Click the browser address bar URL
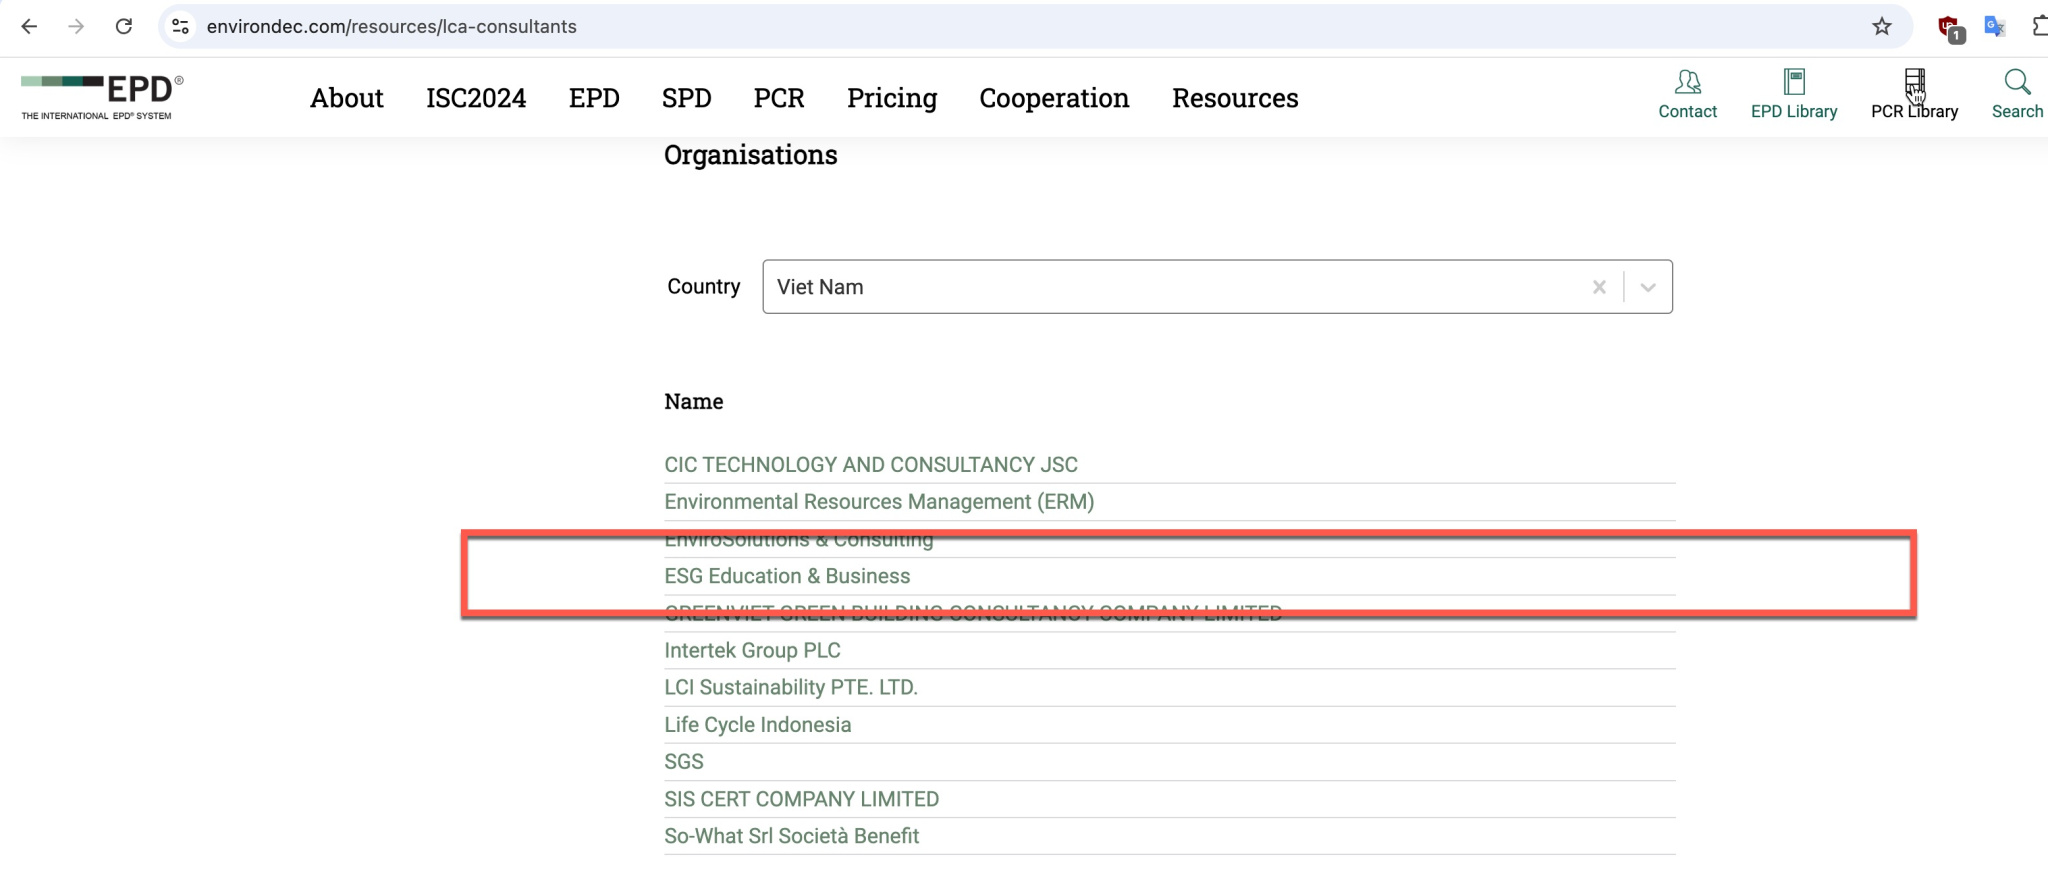The image size is (2048, 886). 391,27
